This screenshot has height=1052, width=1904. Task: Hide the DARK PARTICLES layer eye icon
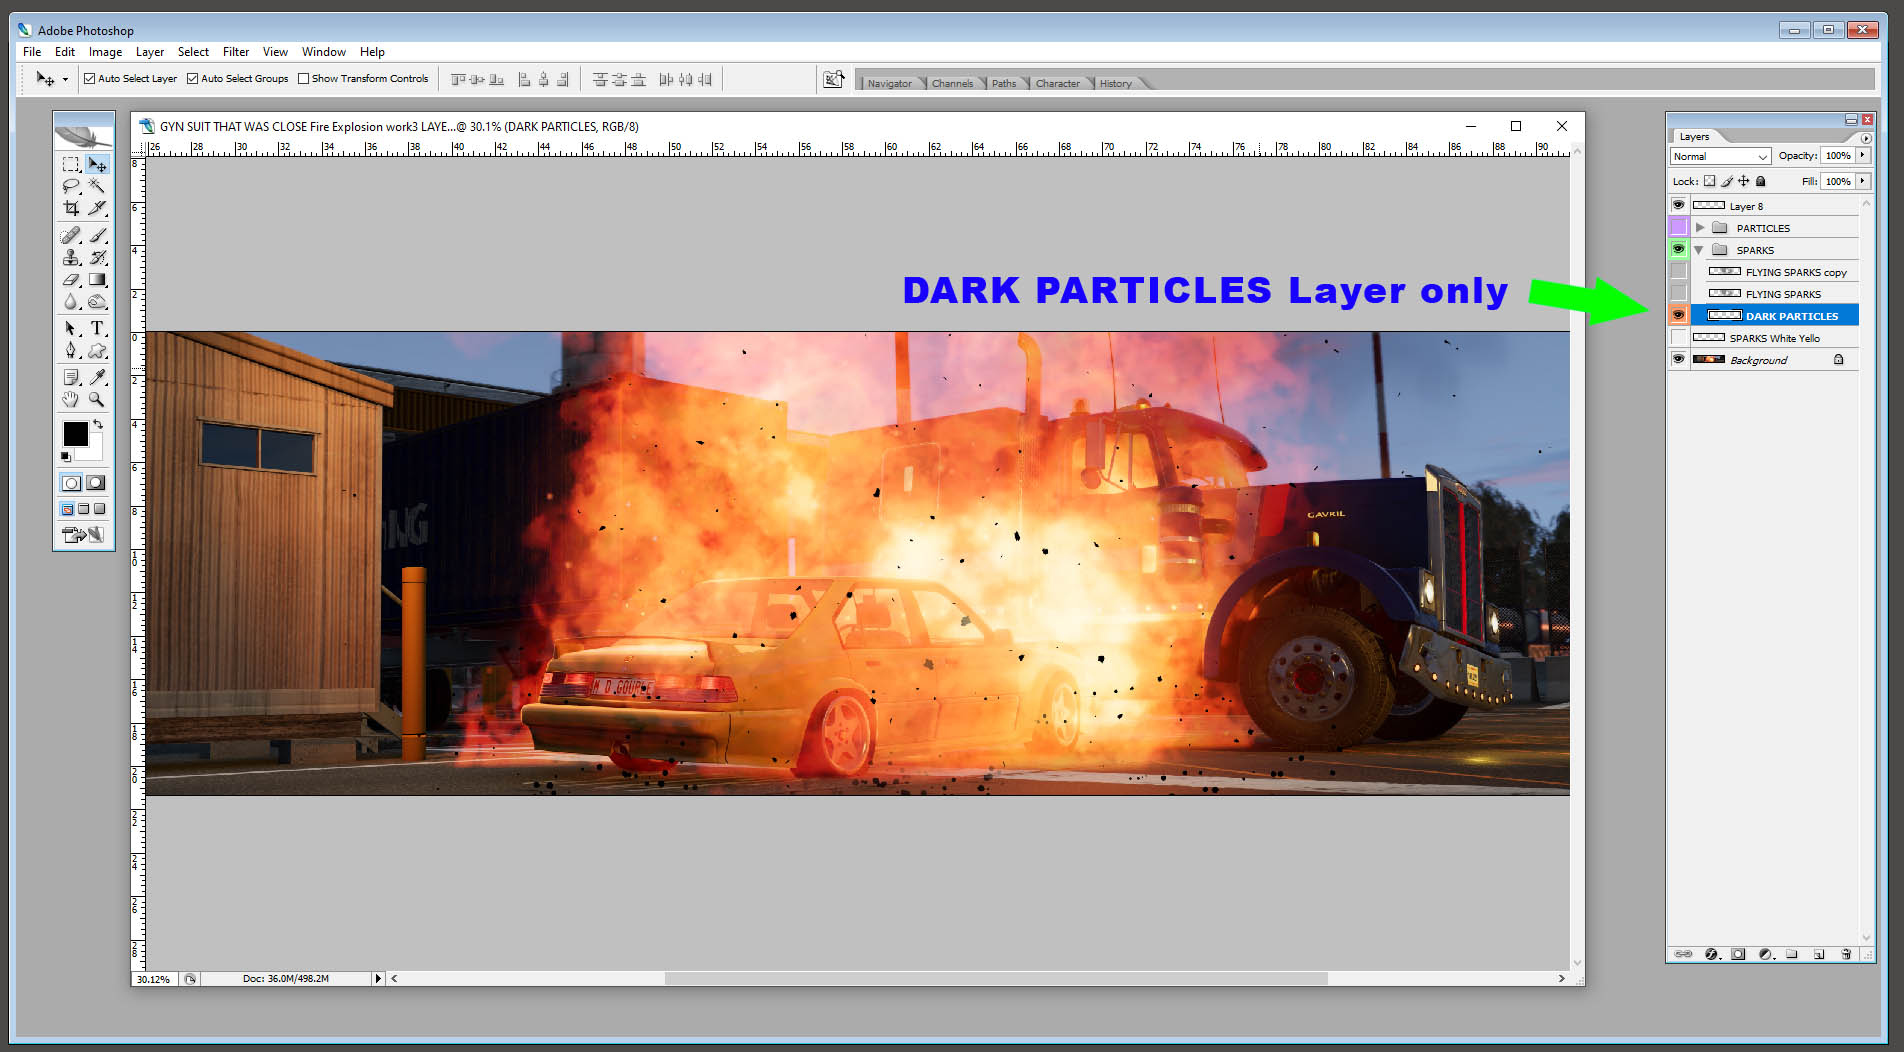point(1679,315)
